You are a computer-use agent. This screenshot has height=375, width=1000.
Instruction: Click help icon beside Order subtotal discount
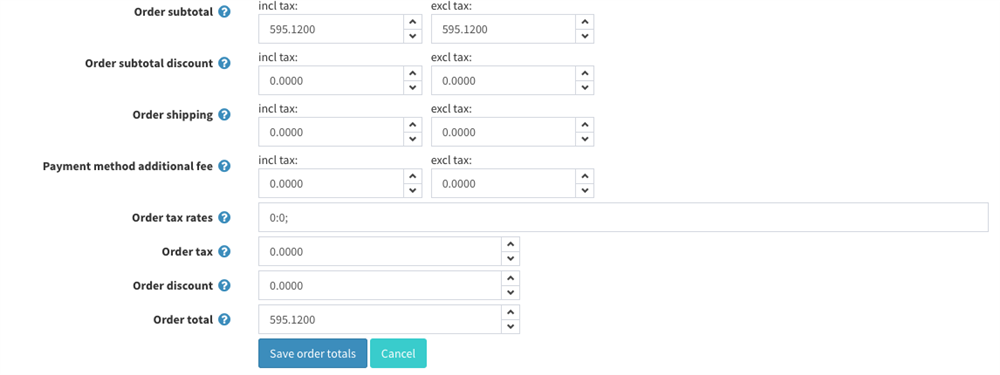[224, 63]
